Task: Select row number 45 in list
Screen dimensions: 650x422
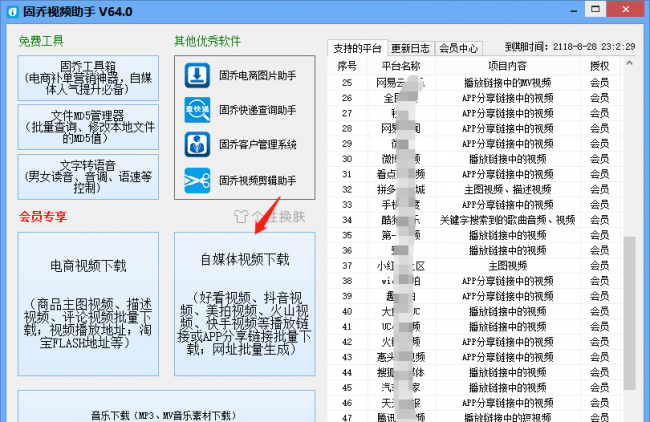Action: click(x=347, y=388)
